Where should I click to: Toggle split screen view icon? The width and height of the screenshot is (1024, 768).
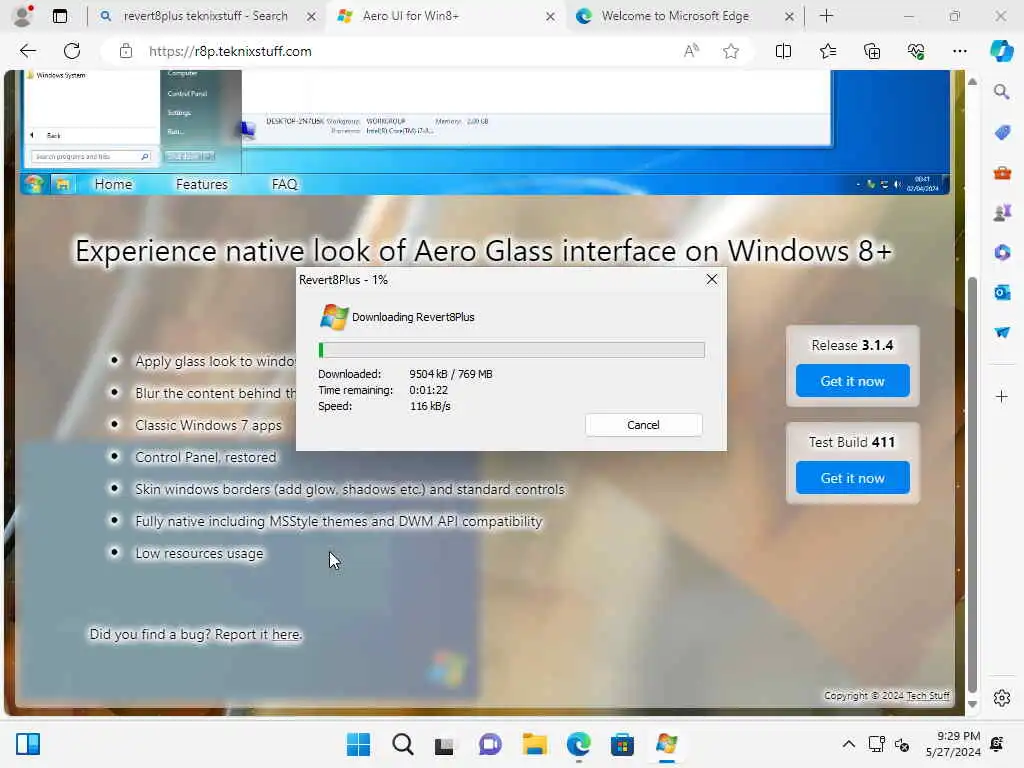coord(783,51)
